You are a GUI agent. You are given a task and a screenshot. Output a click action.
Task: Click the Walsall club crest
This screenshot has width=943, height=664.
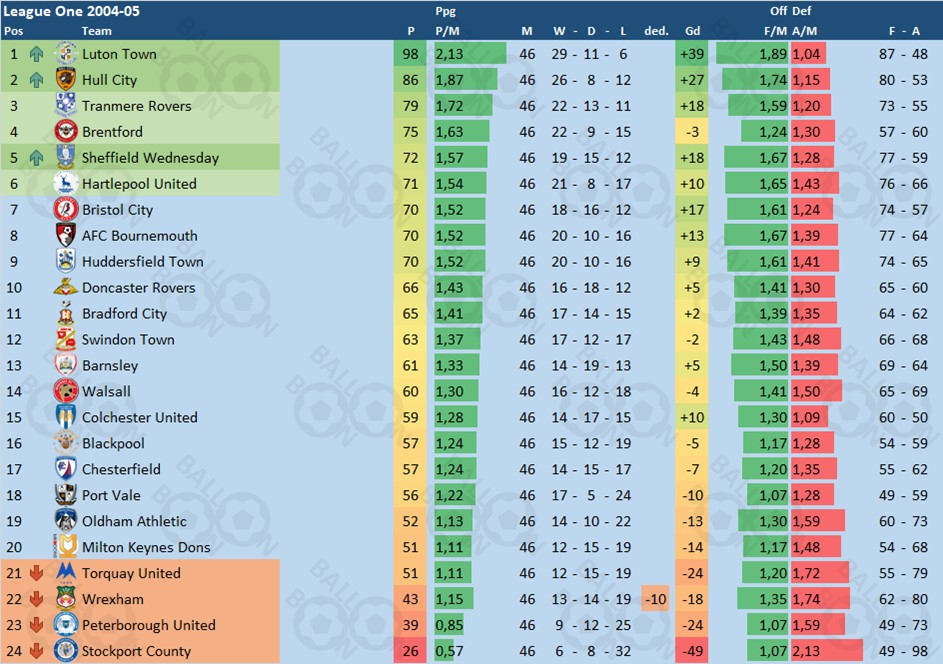pyautogui.click(x=66, y=392)
